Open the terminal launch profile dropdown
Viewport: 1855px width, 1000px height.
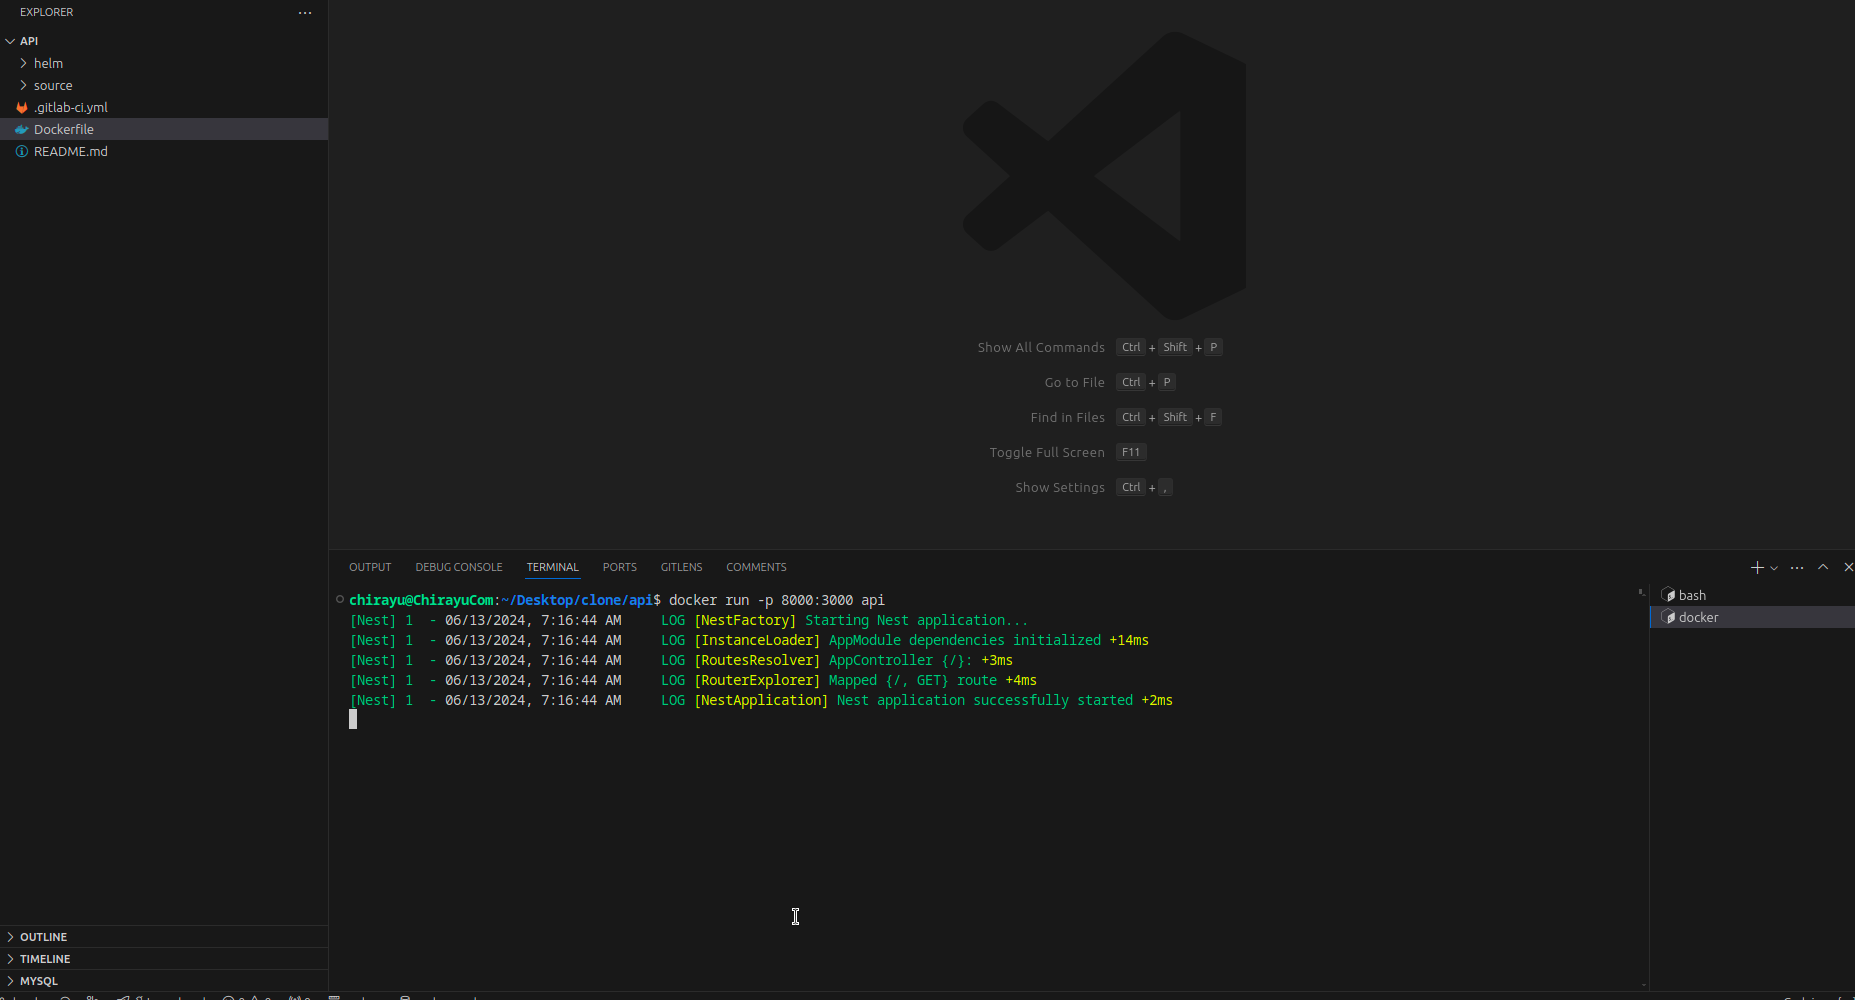(1774, 568)
